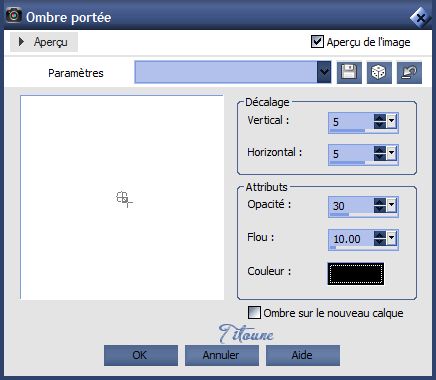
Task: Reset settings to default with the reset icon
Action: 409,72
